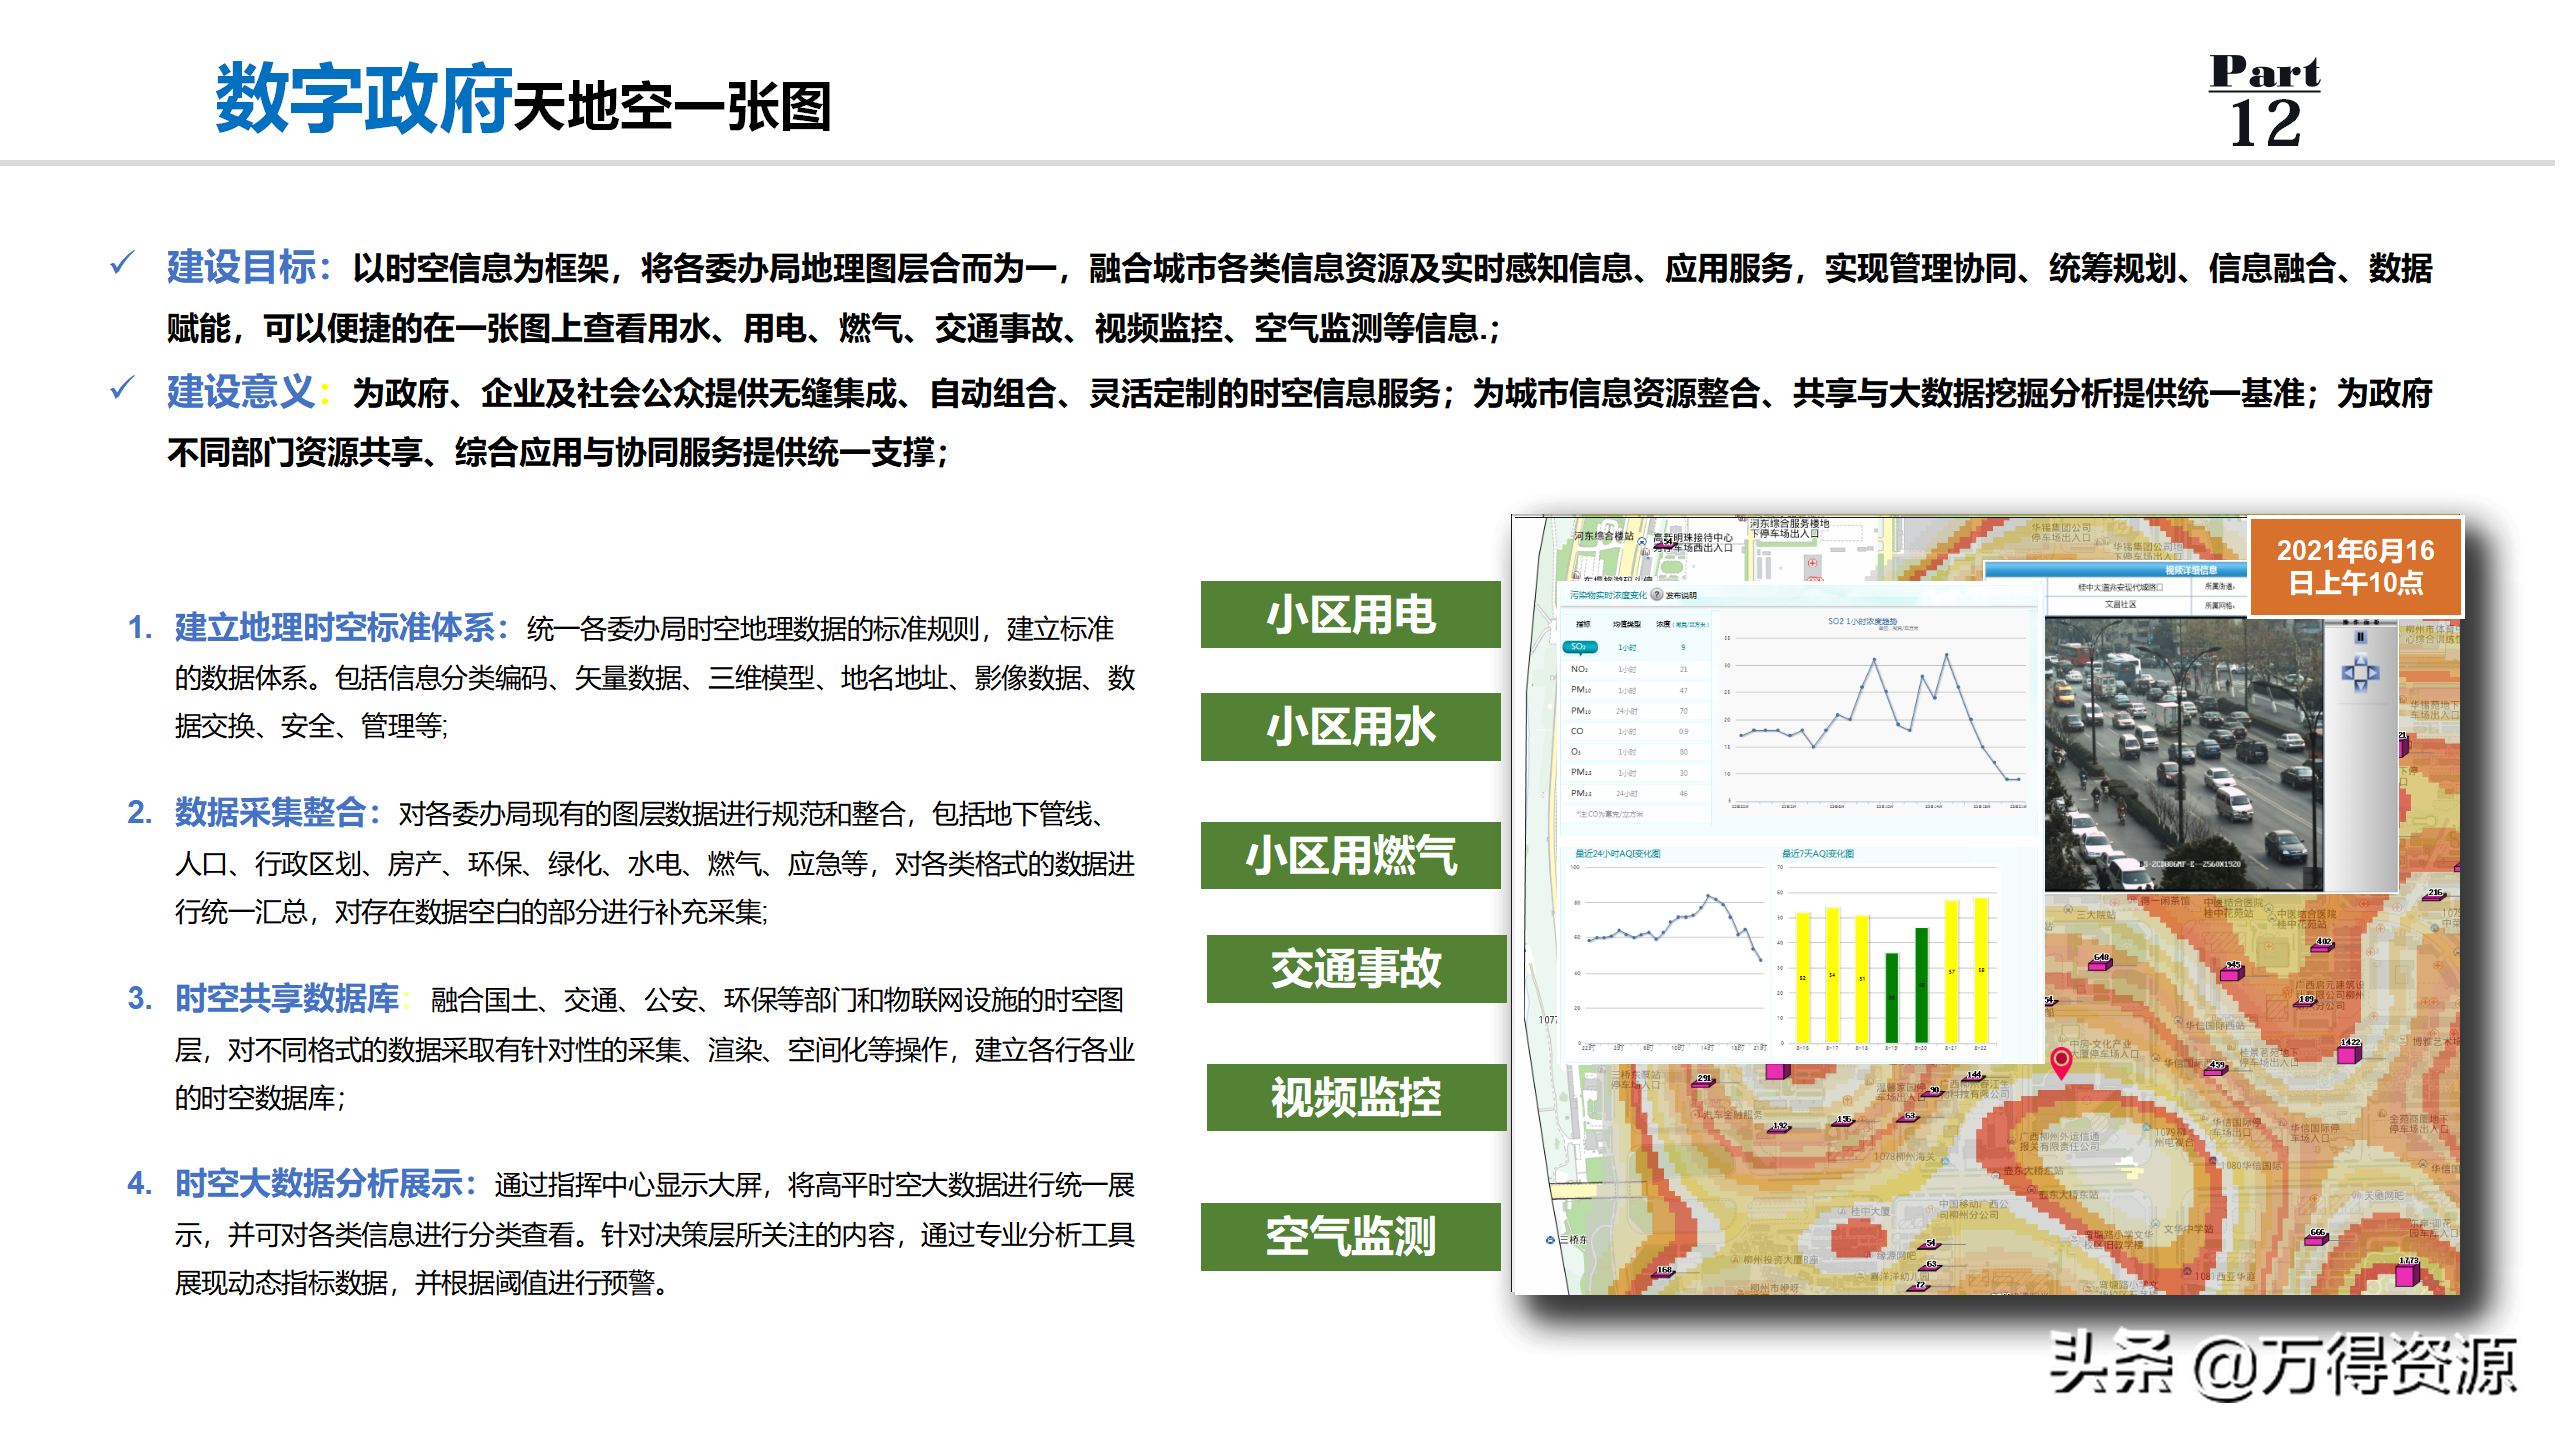Click the red location pin on map
2560x1440 pixels.
coord(2060,1059)
